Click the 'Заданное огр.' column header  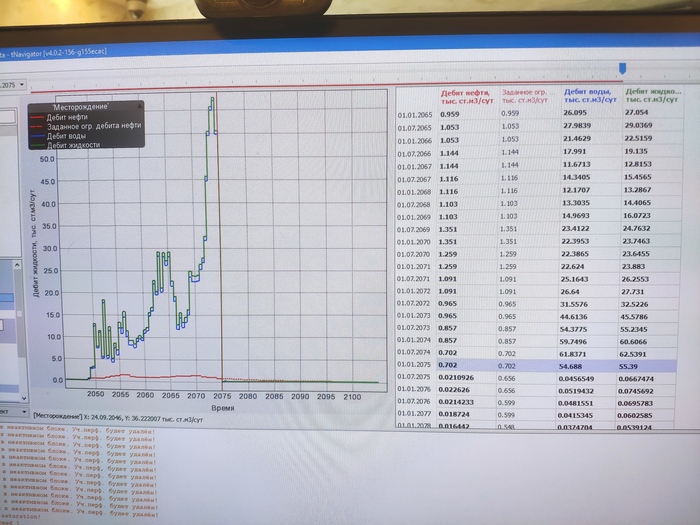[527, 96]
